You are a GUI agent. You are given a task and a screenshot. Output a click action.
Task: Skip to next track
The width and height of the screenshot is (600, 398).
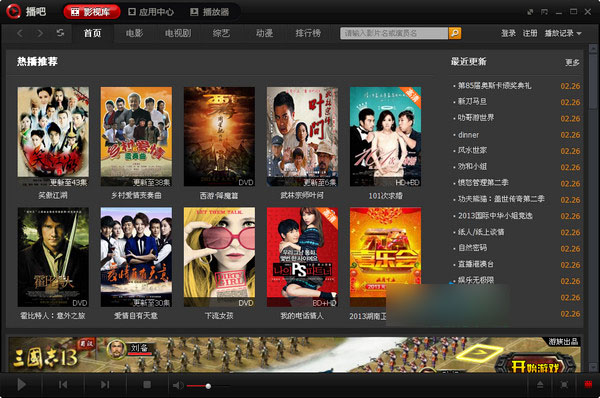pyautogui.click(x=105, y=384)
